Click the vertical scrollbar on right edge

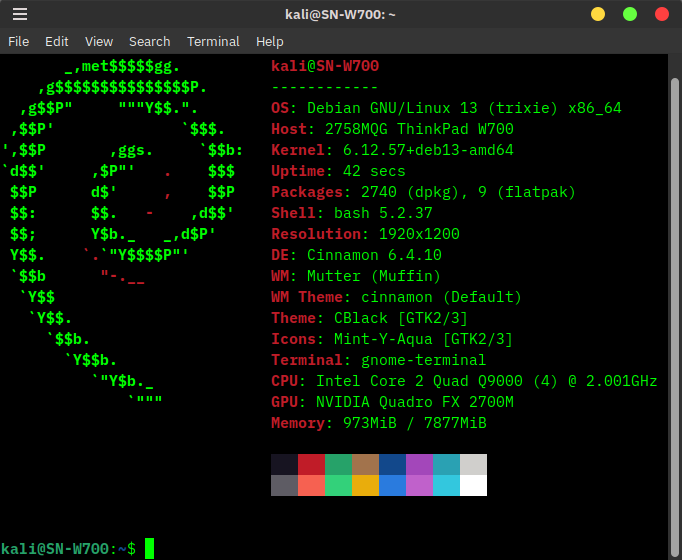pos(676,300)
